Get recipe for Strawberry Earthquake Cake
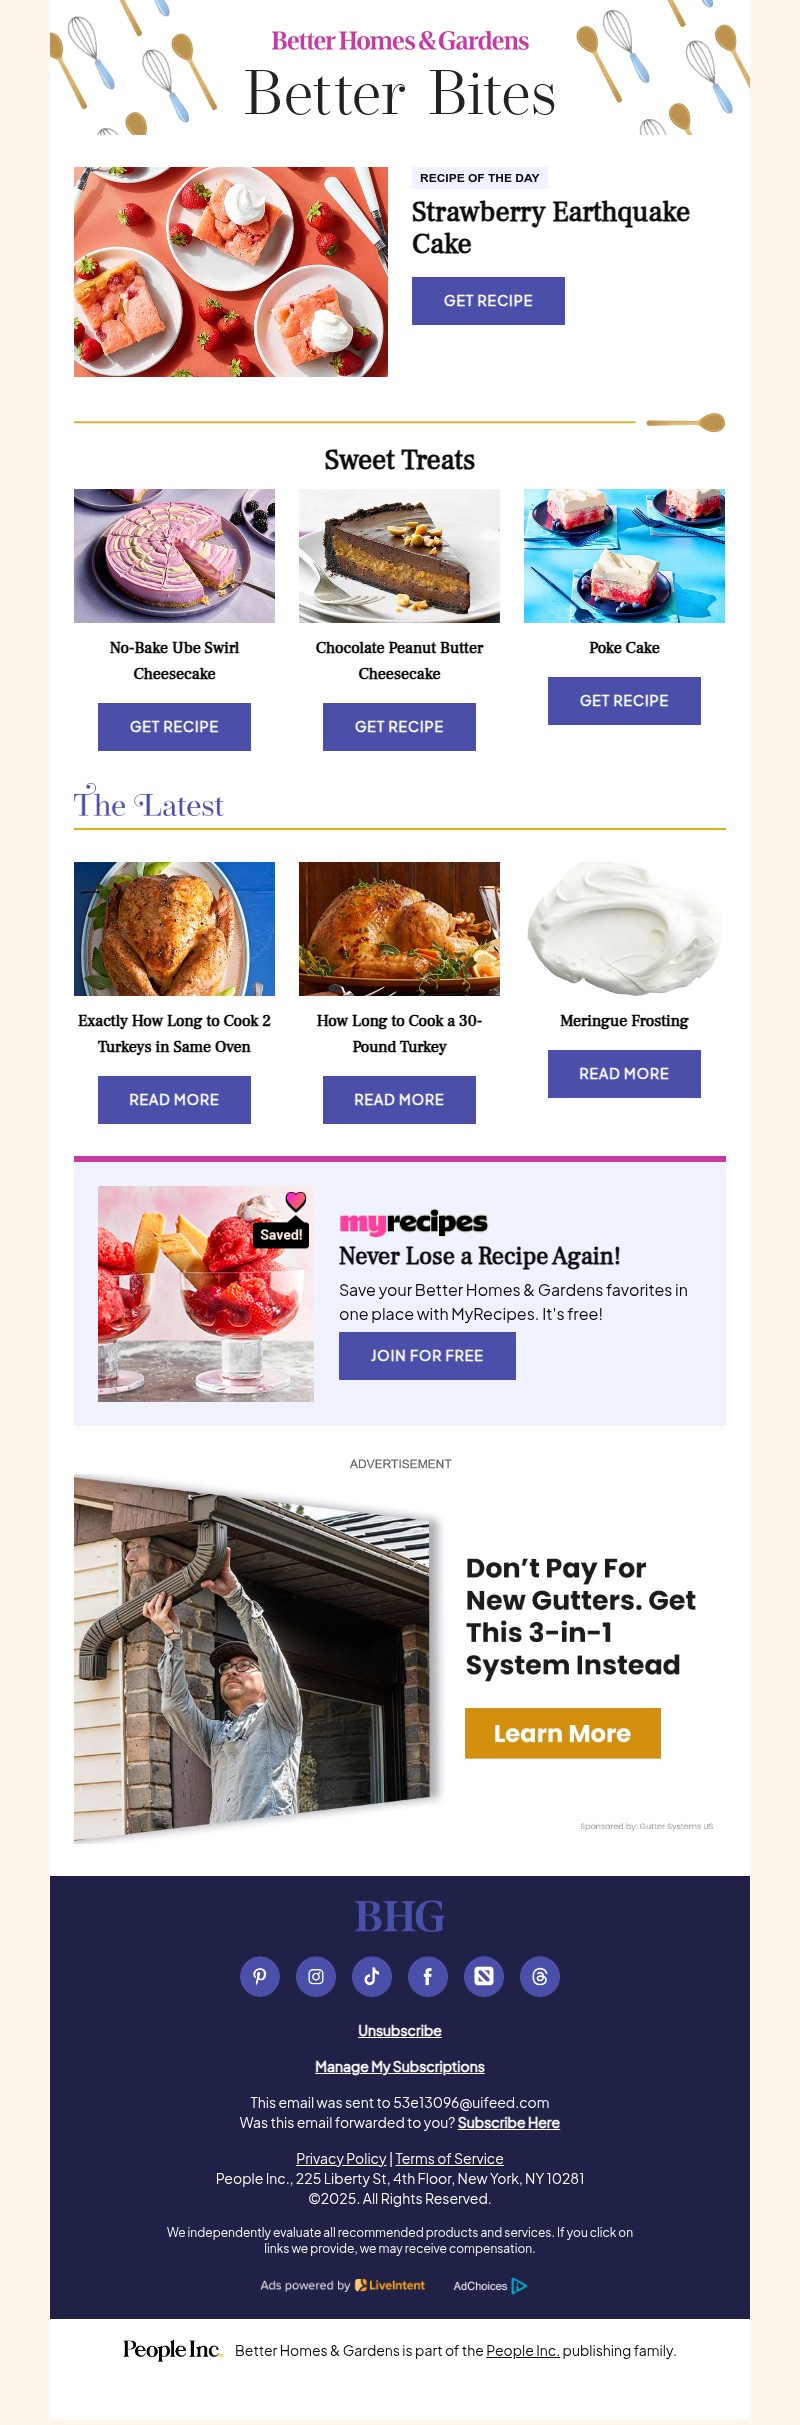 click(x=488, y=301)
